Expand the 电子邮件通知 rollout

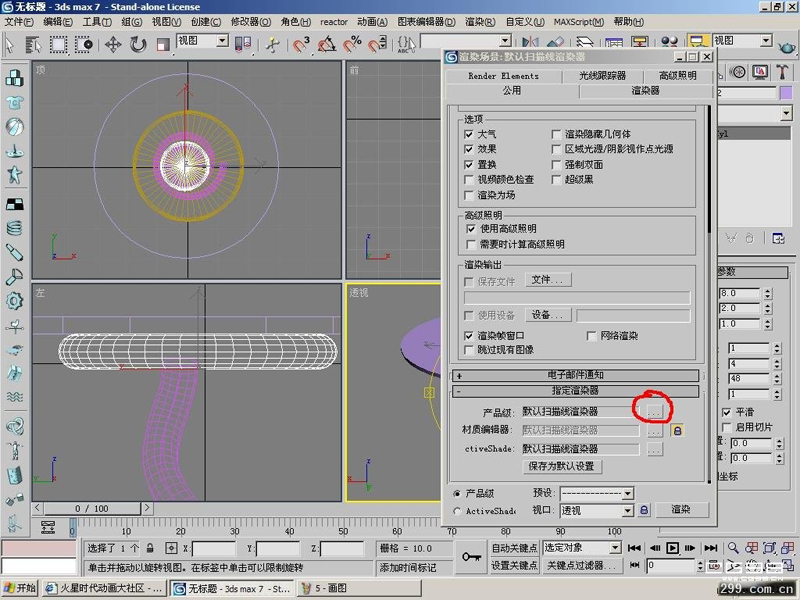575,375
